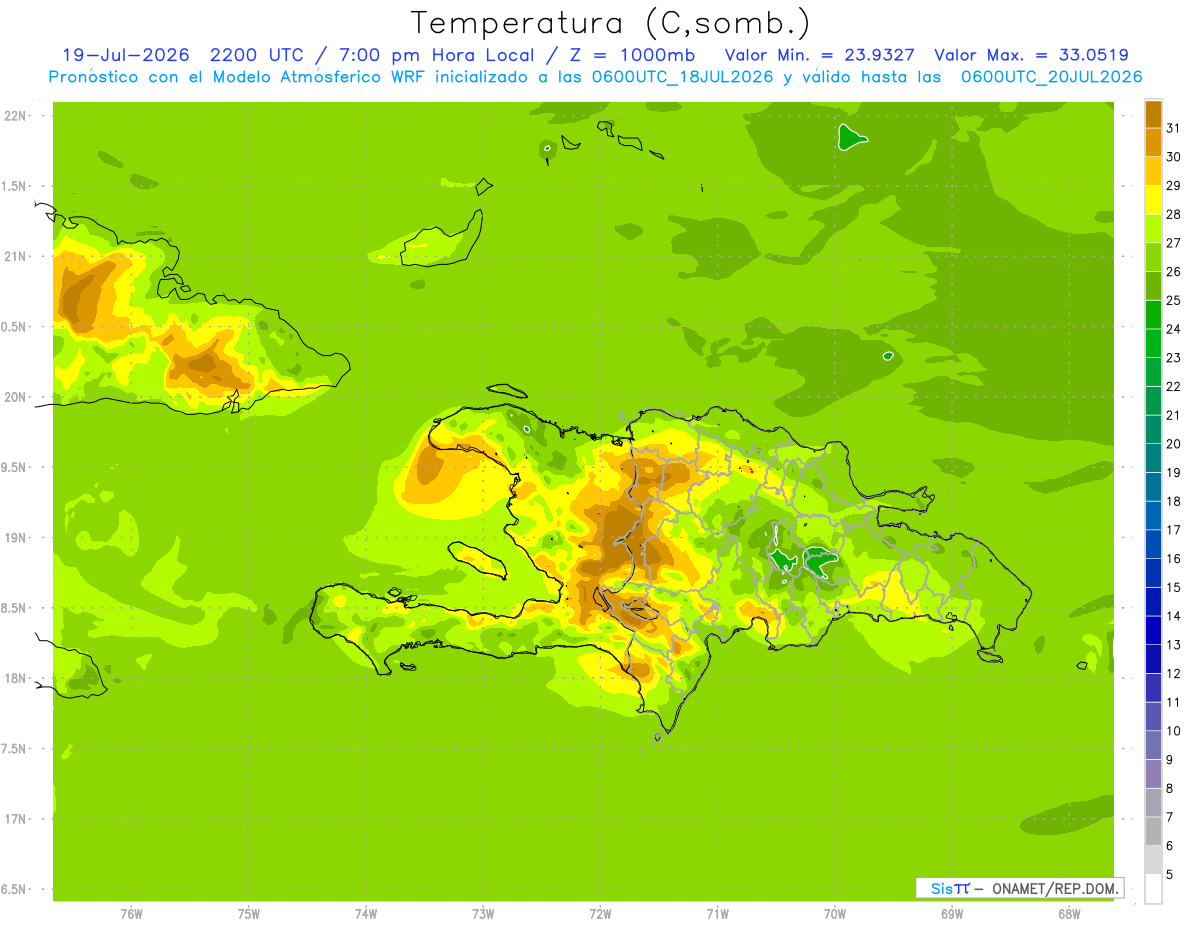Select the colorbar segment between 16 and 17

(x=1153, y=545)
